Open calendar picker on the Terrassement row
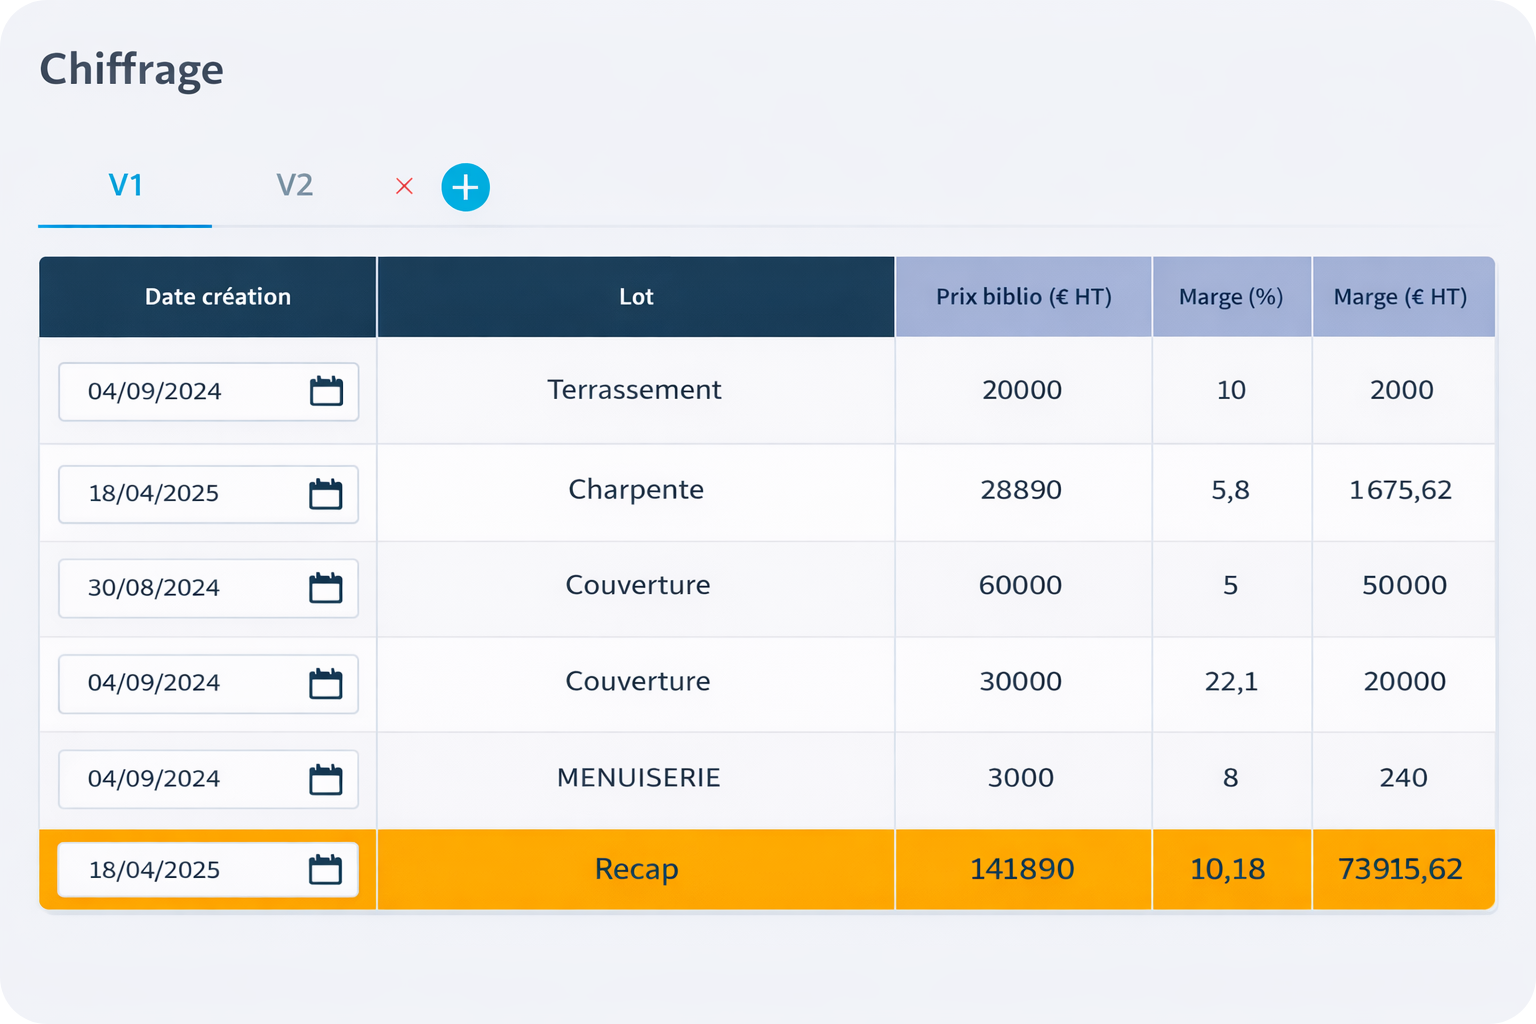This screenshot has height=1024, width=1536. coord(326,392)
